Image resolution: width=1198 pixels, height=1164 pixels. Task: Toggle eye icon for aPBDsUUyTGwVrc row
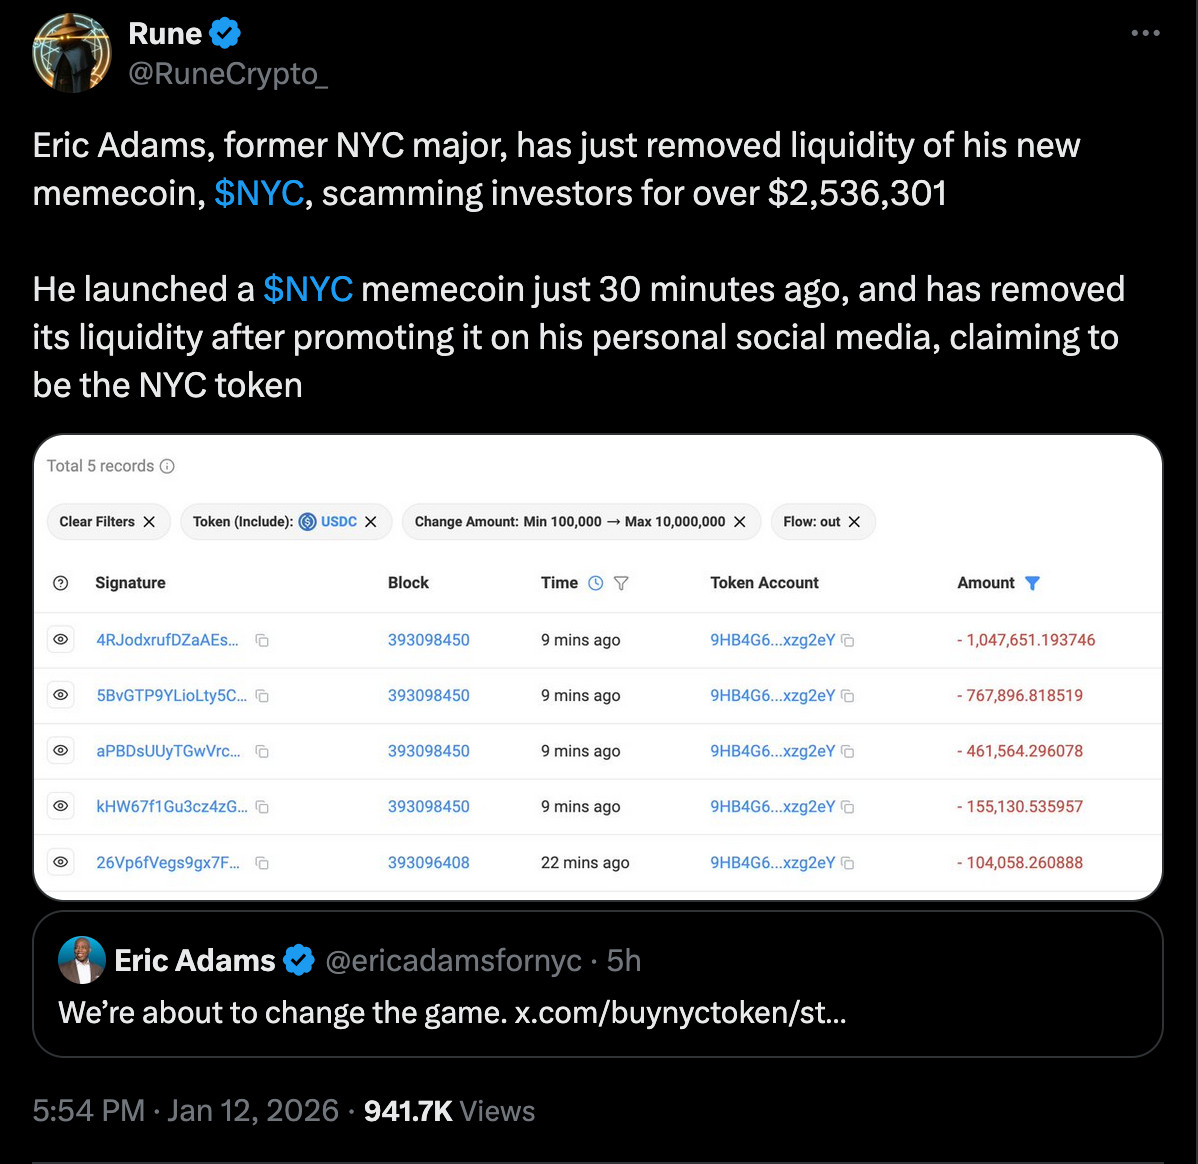click(61, 750)
